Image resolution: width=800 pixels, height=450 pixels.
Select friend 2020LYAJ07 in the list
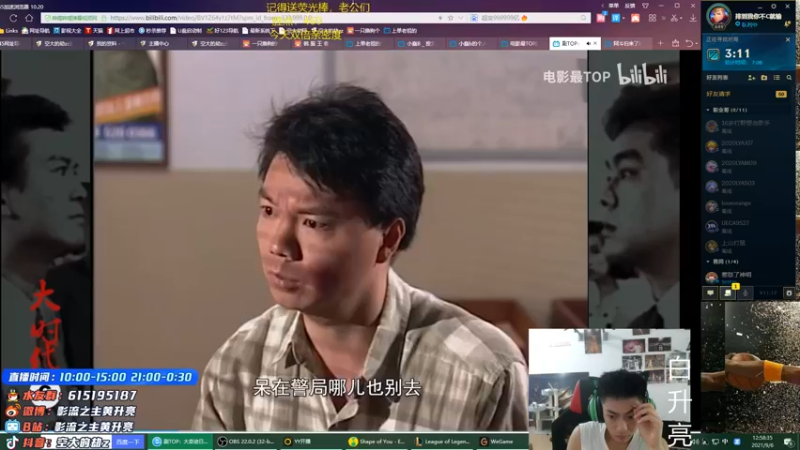748,146
